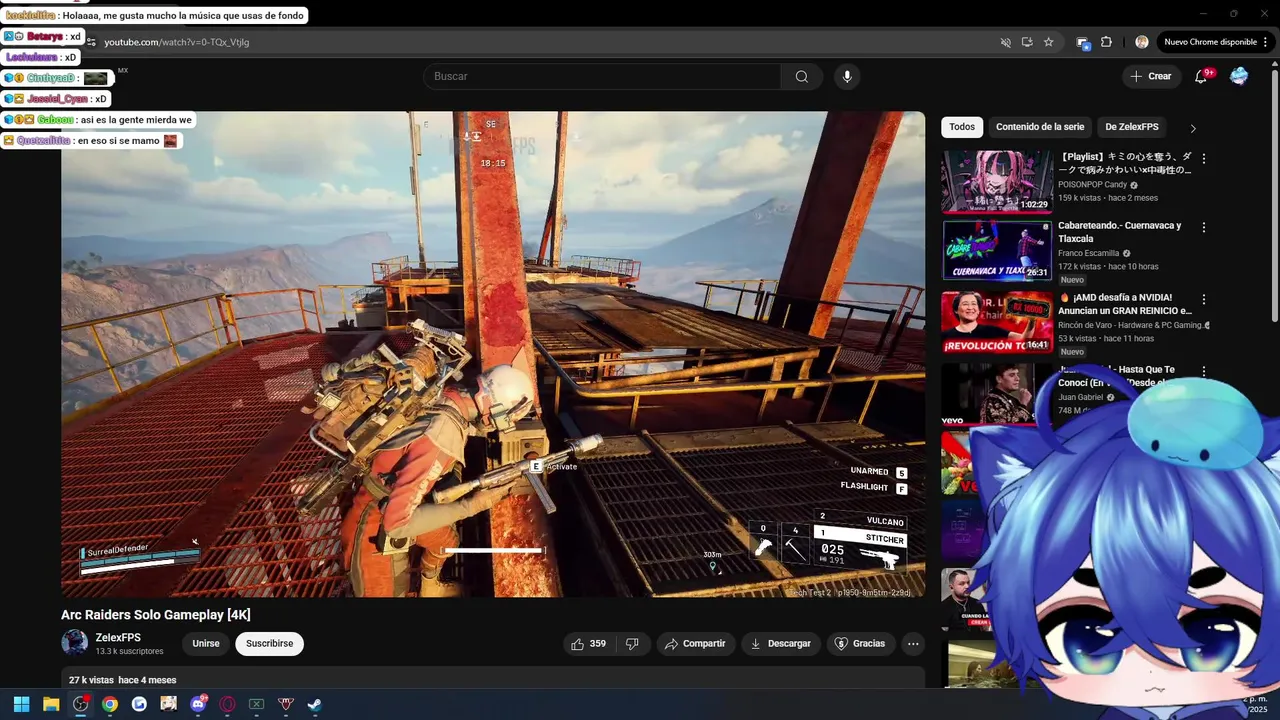
Task: Click the Suscribirse button
Action: click(x=270, y=644)
